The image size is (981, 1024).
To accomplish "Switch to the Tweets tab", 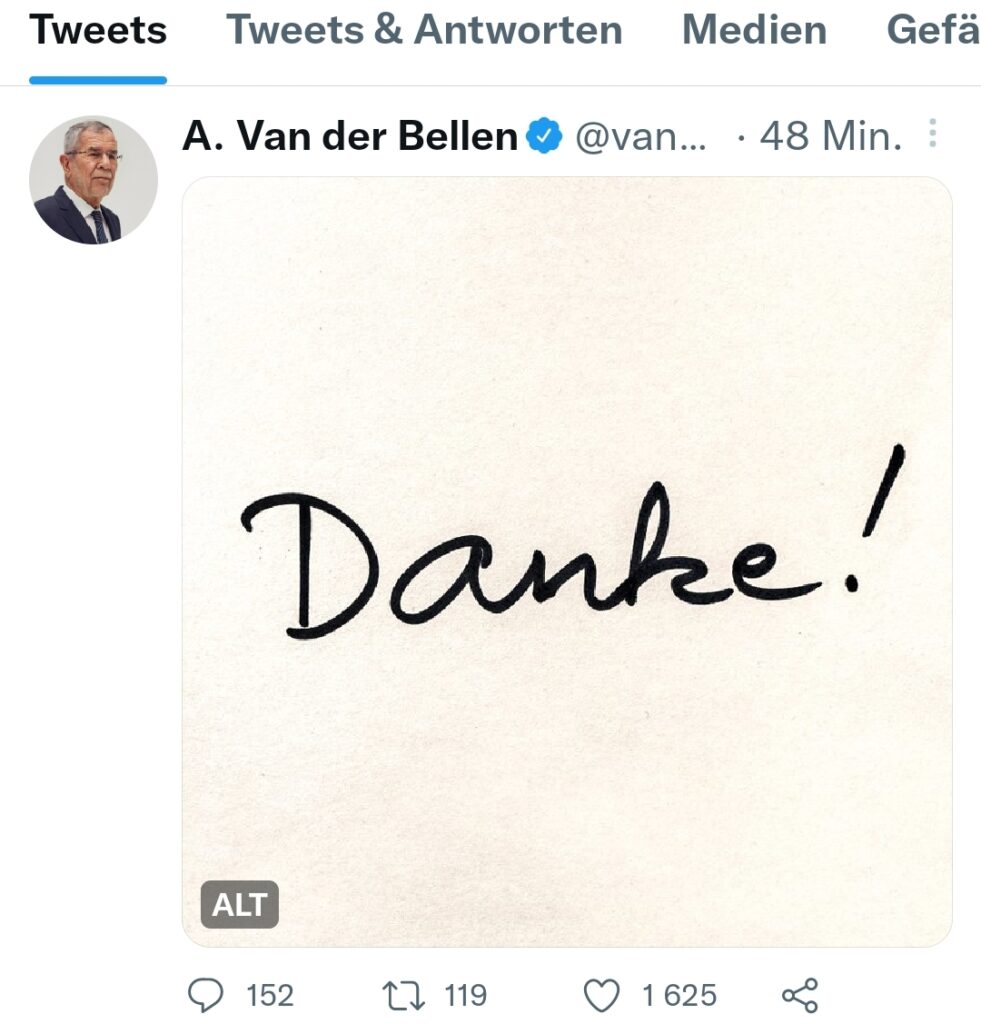I will point(98,31).
